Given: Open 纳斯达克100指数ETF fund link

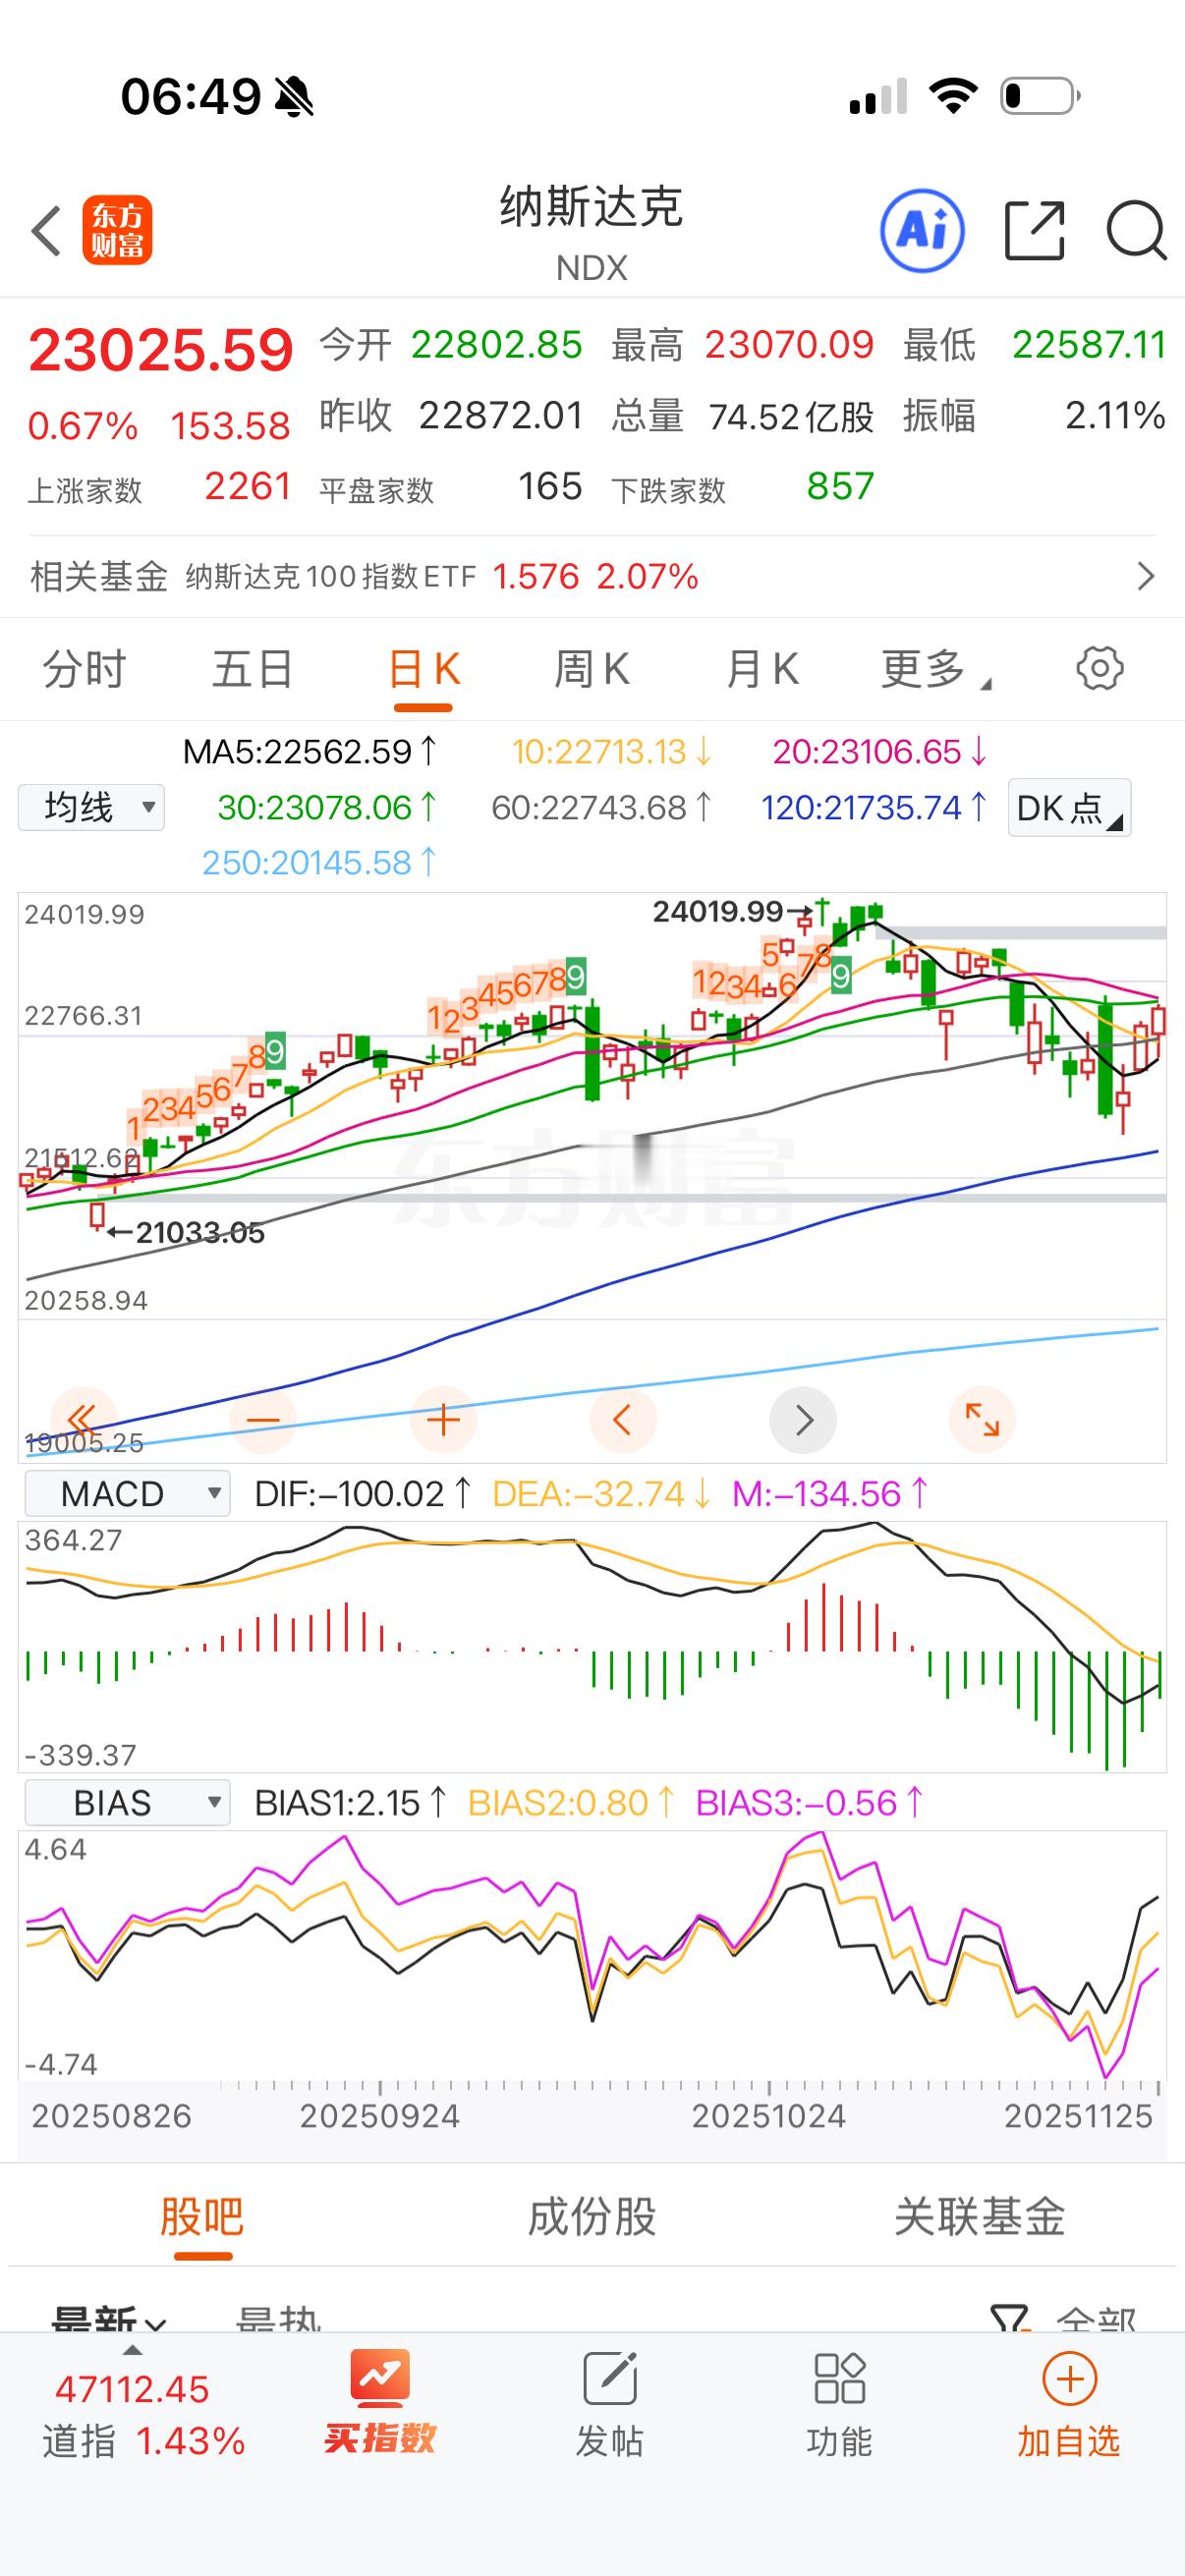Looking at the screenshot, I should pyautogui.click(x=331, y=576).
